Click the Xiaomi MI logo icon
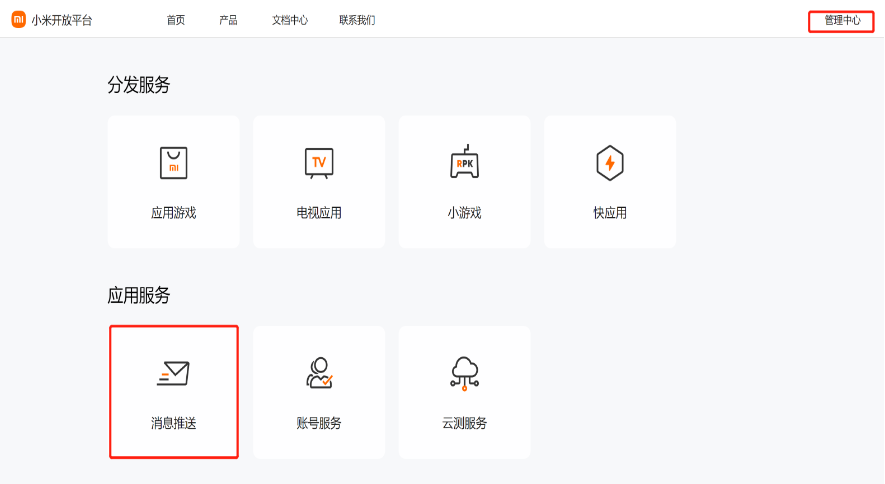Image resolution: width=885 pixels, height=484 pixels. point(19,20)
